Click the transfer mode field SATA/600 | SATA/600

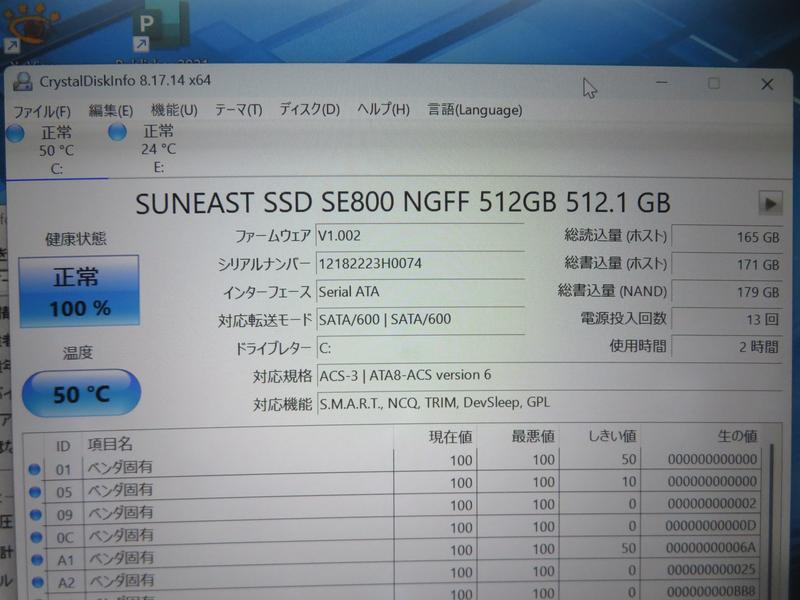coord(420,319)
